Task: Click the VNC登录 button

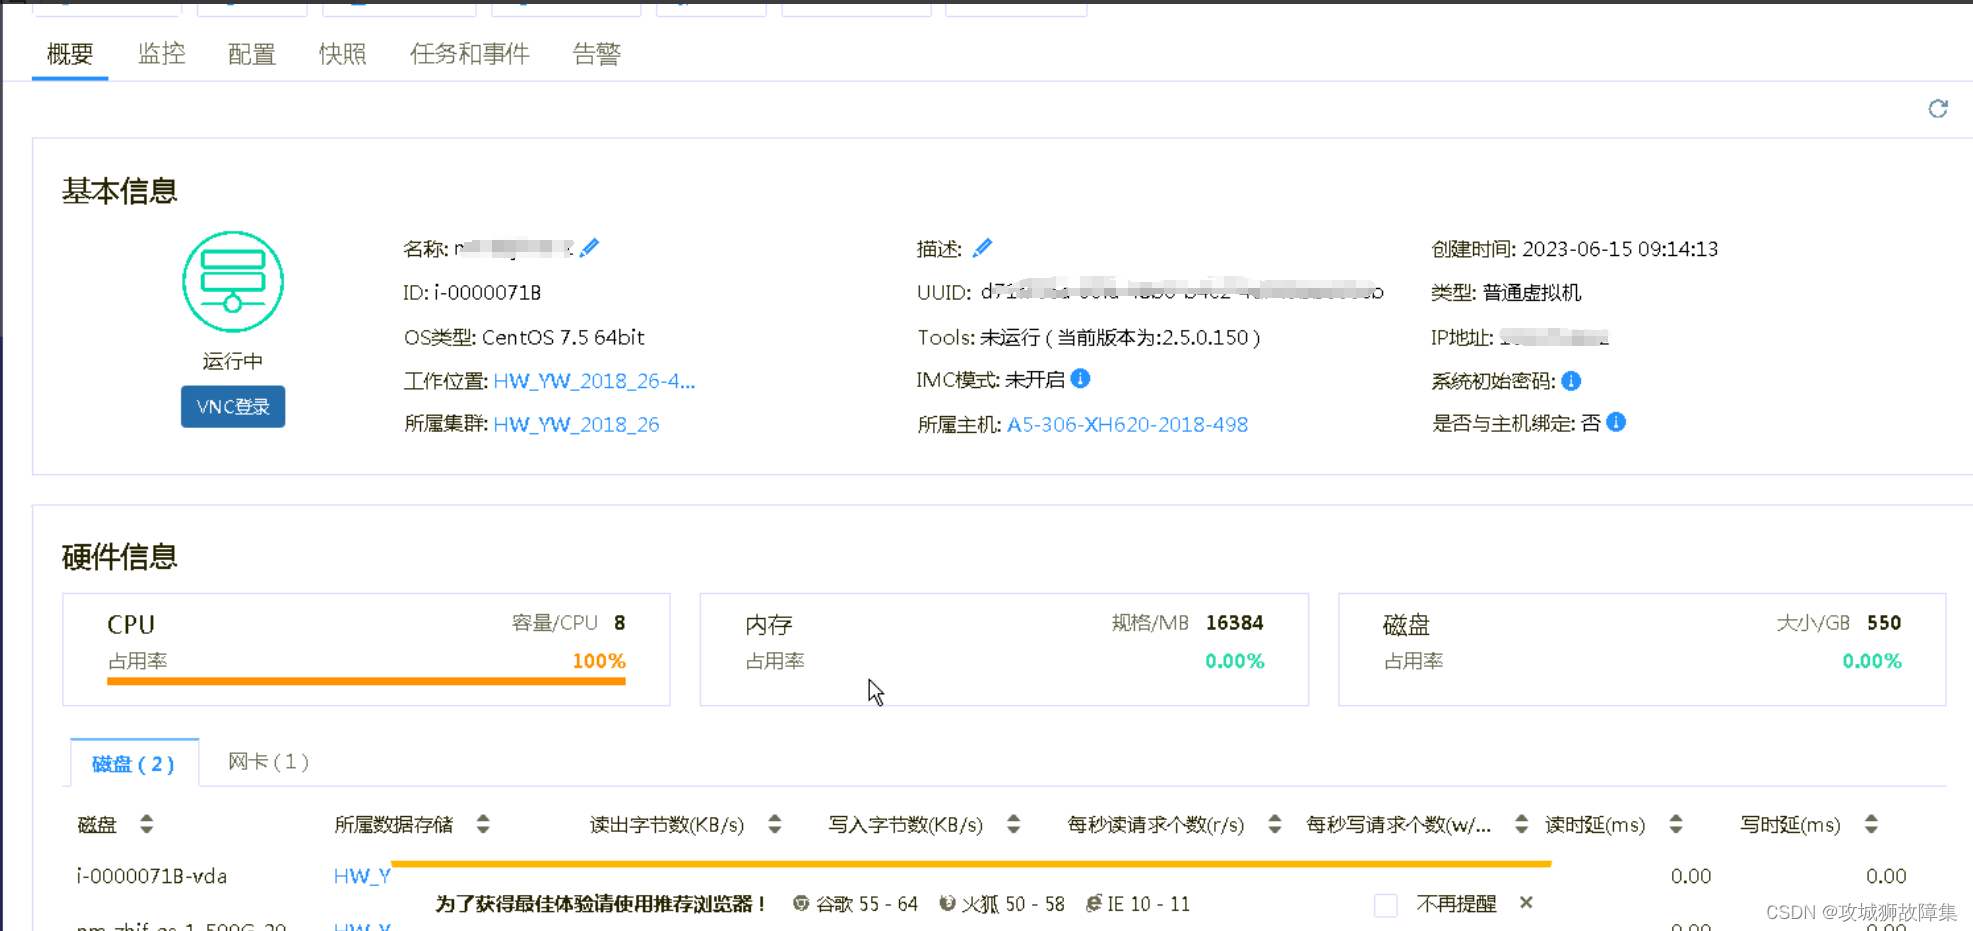Action: 233,407
